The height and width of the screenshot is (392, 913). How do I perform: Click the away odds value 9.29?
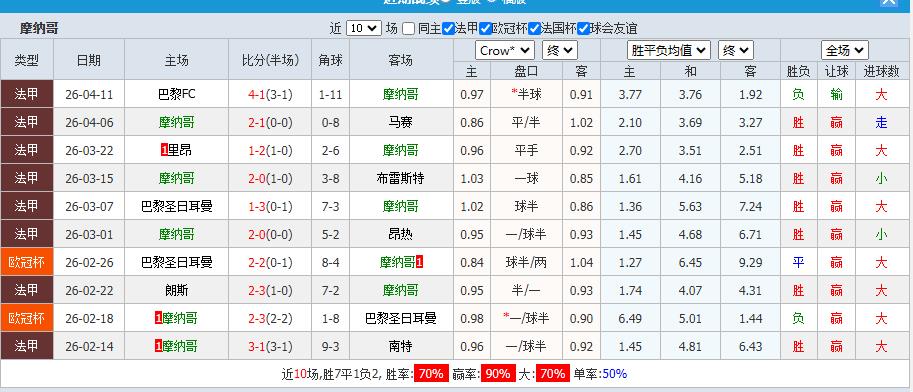pyautogui.click(x=750, y=263)
